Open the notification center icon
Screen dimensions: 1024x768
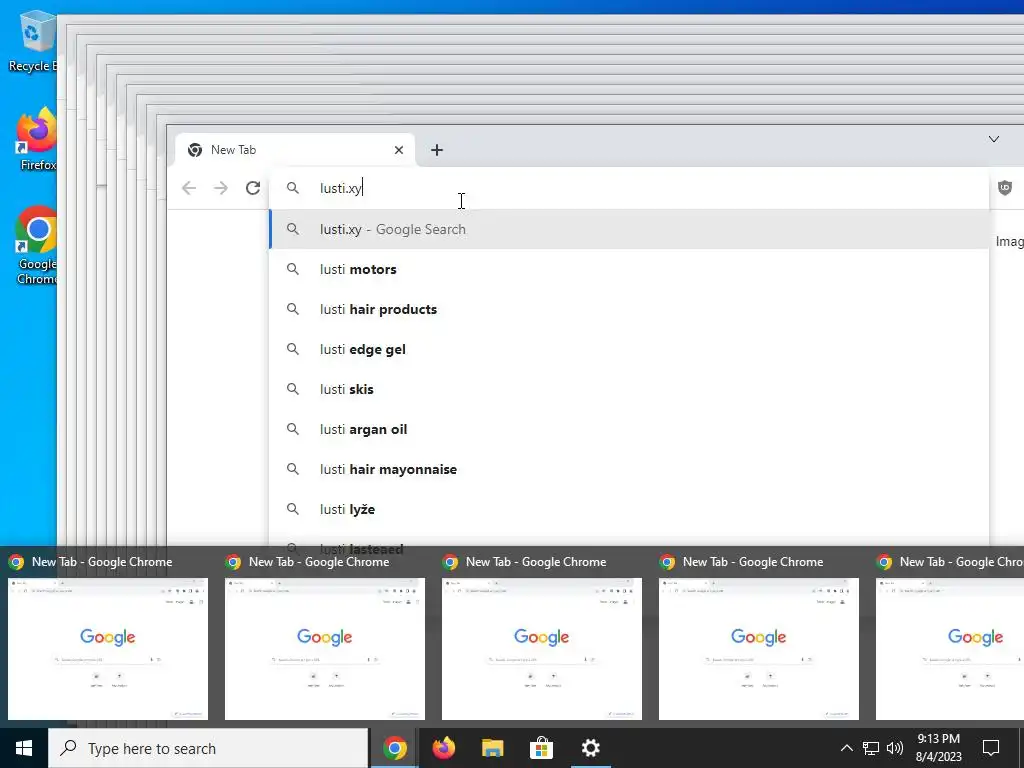[991, 748]
